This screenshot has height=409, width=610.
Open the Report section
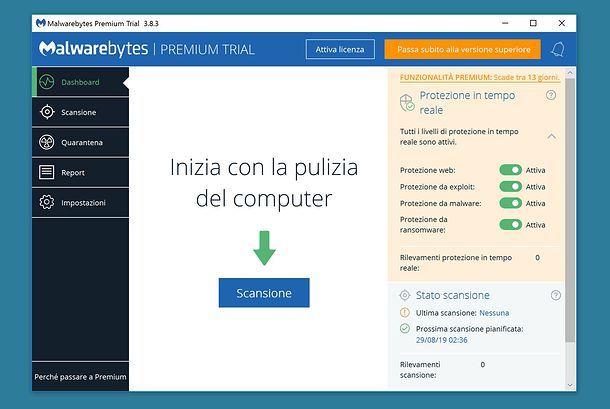81,172
